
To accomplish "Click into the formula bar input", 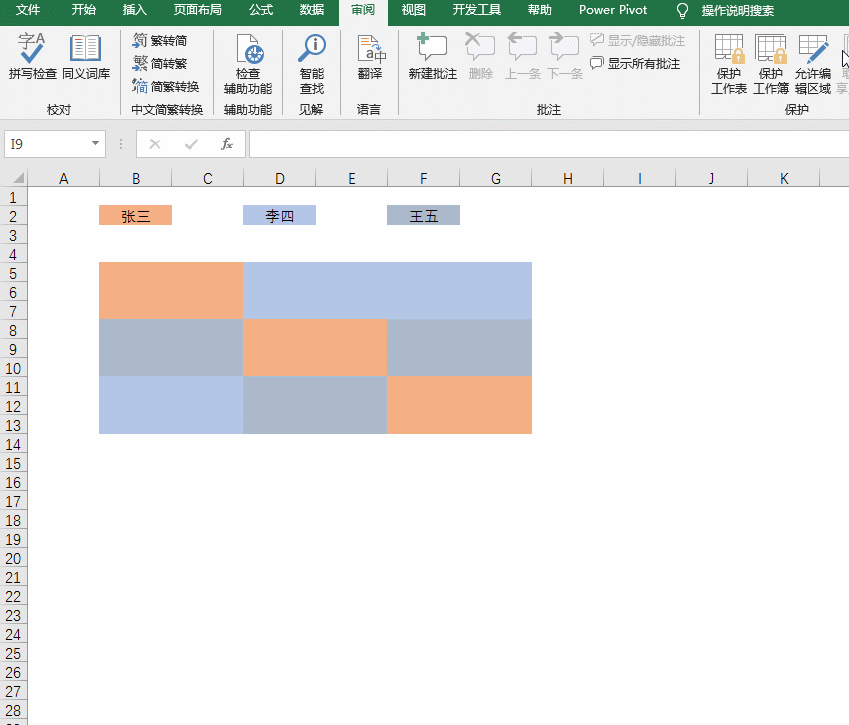I will coord(548,144).
